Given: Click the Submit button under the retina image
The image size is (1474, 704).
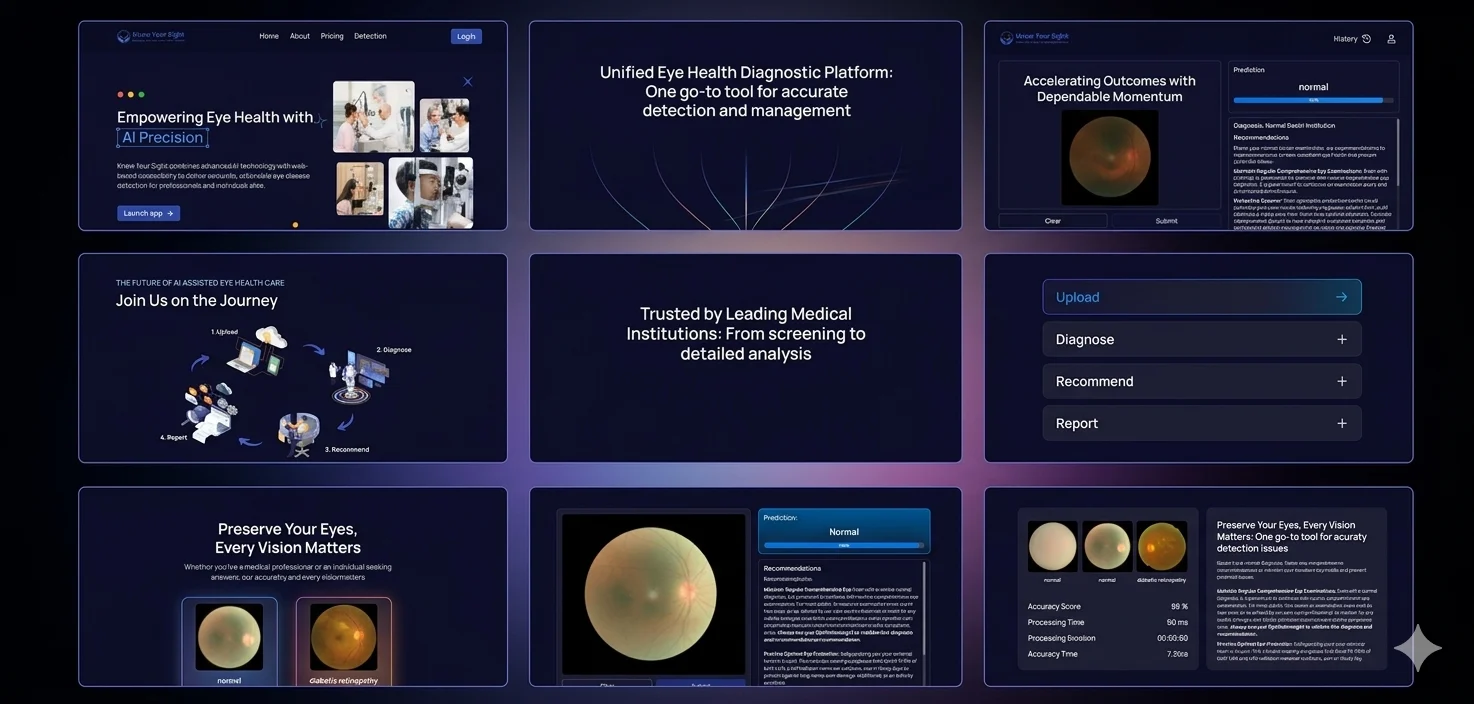Looking at the screenshot, I should [x=1166, y=221].
